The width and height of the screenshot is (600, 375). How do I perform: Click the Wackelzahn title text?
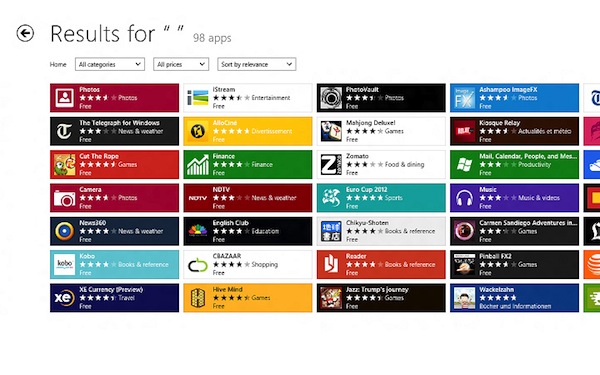tap(496, 289)
